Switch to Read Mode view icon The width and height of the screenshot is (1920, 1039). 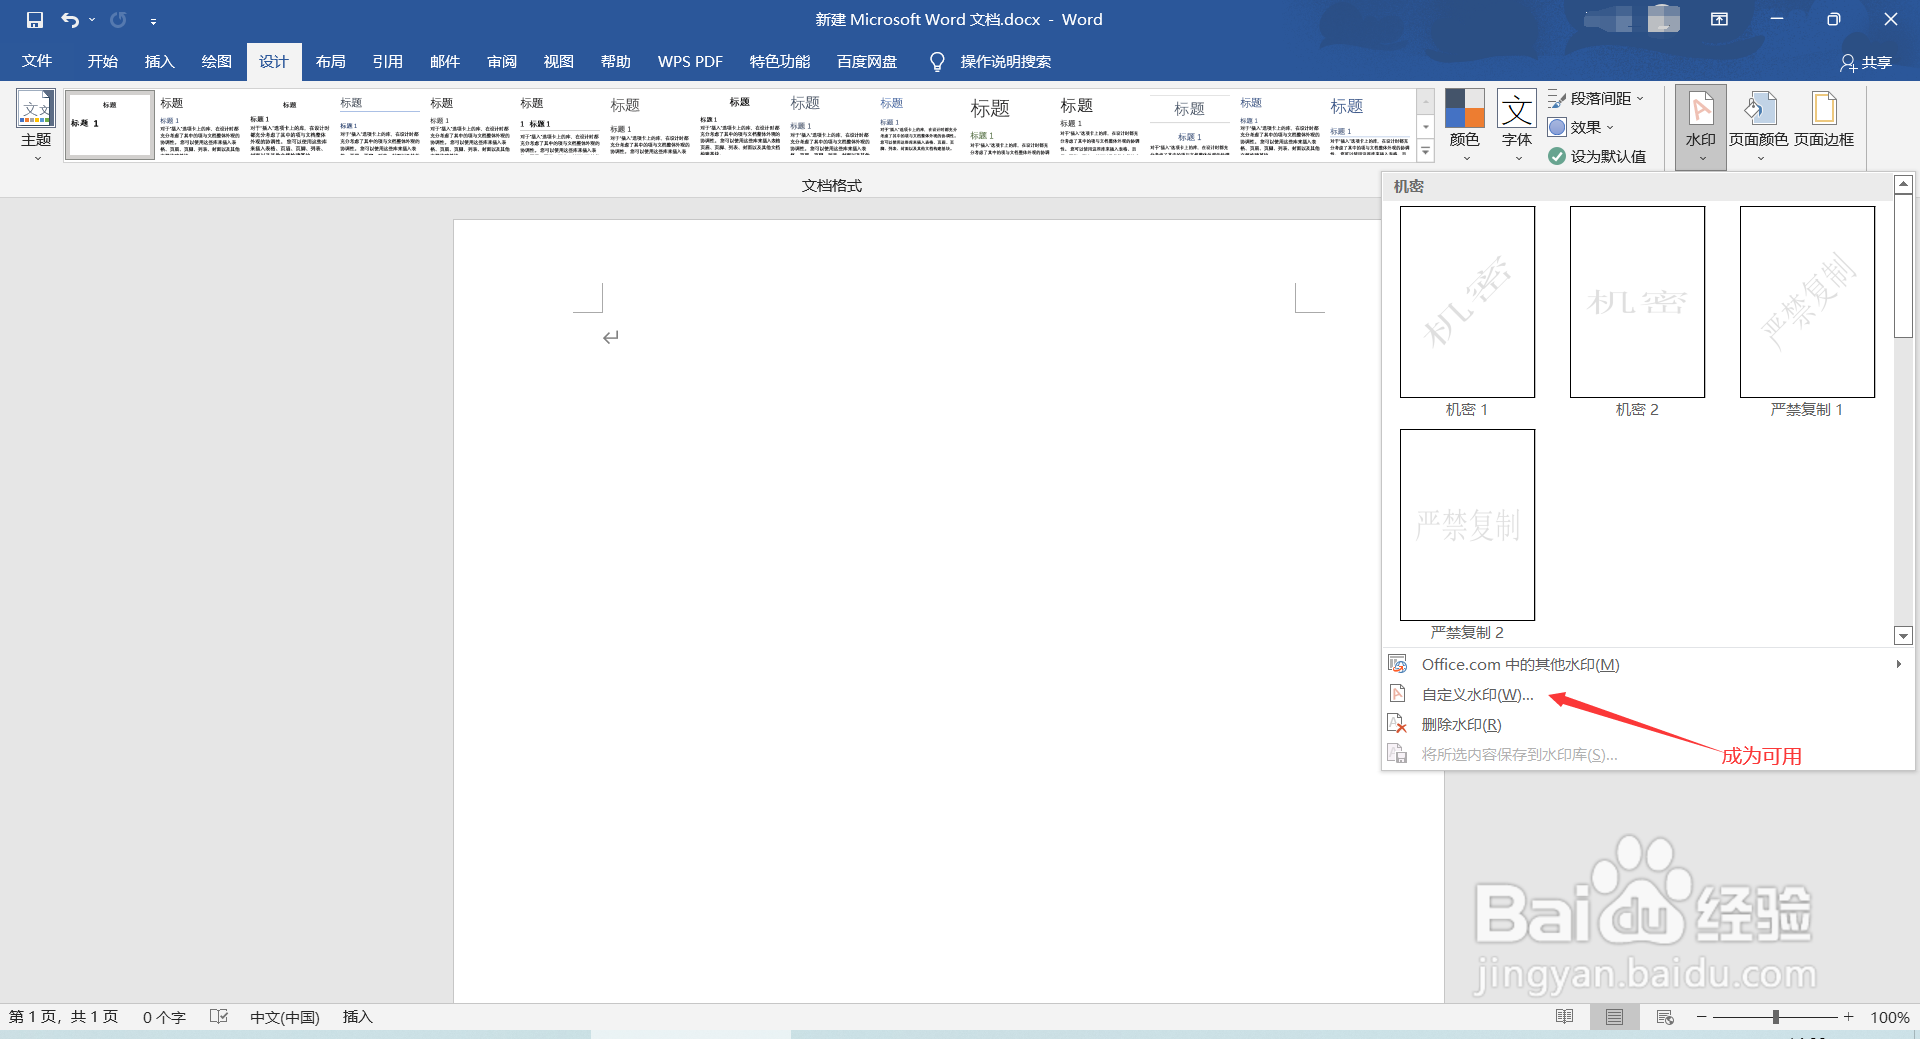click(1565, 1017)
